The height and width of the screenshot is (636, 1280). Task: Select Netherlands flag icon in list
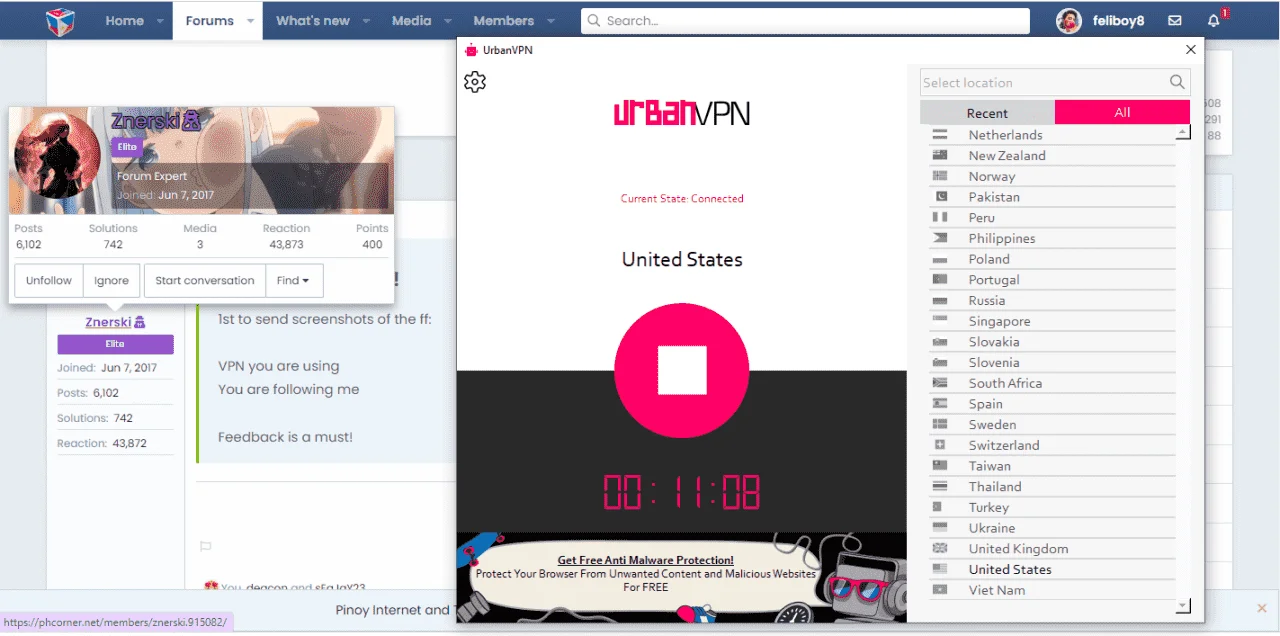pos(939,135)
